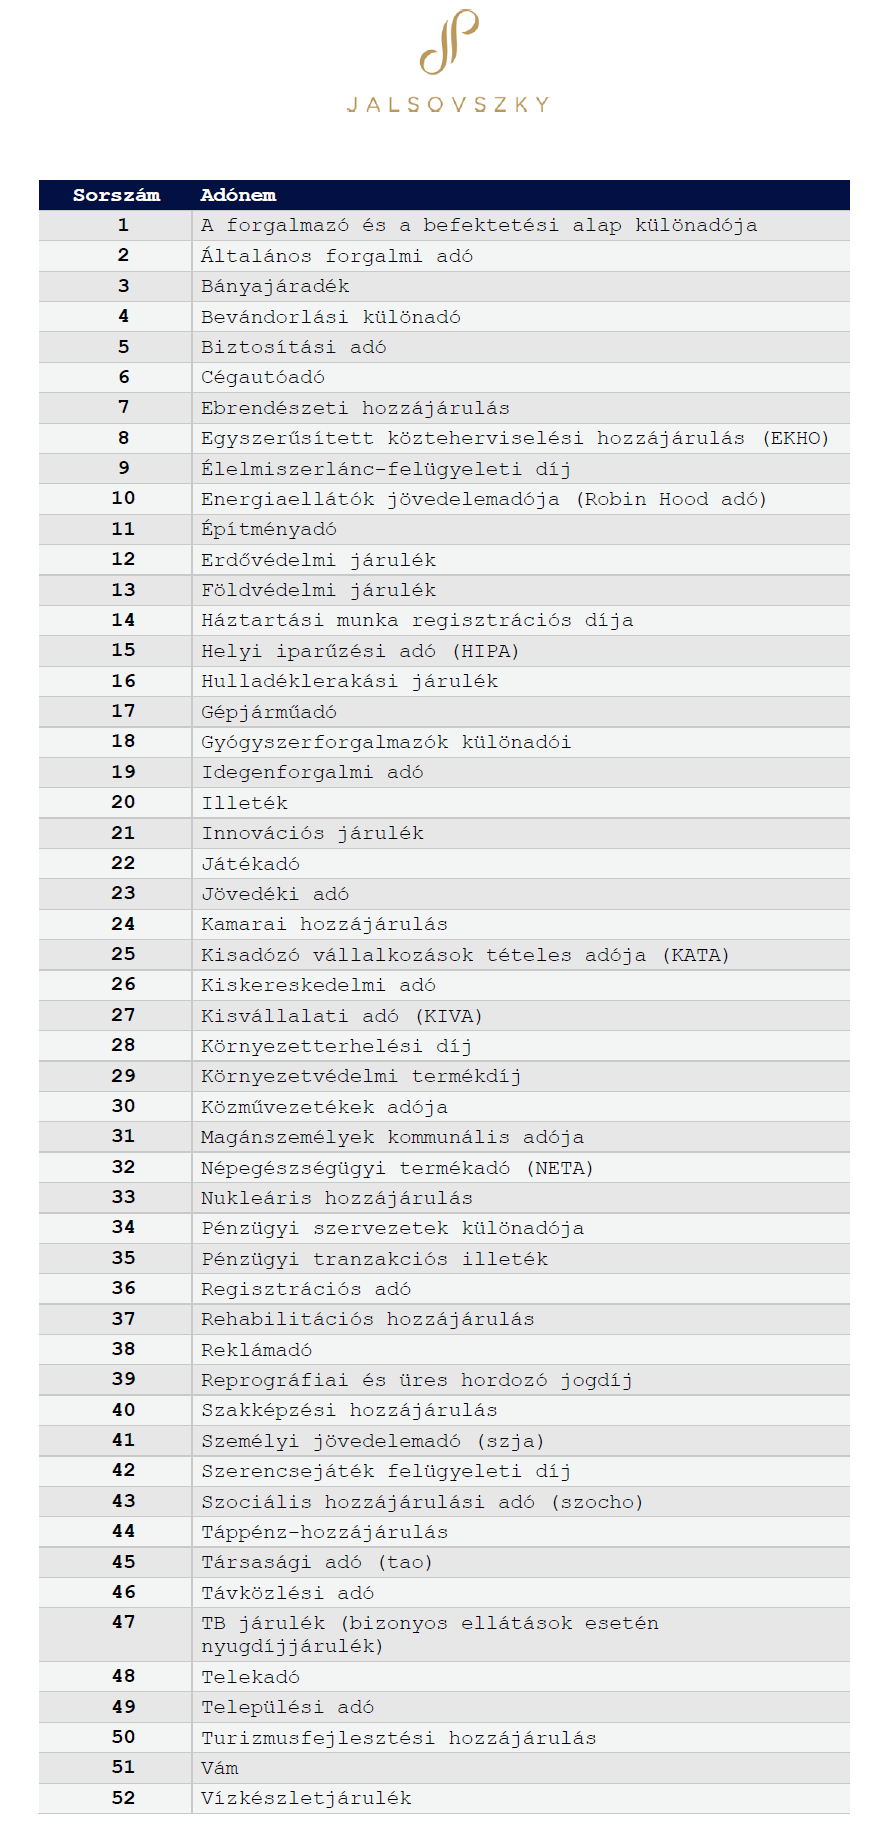Screen dimensions: 888x1840
Task: Click the Cégautóadó row
Action: tap(444, 377)
